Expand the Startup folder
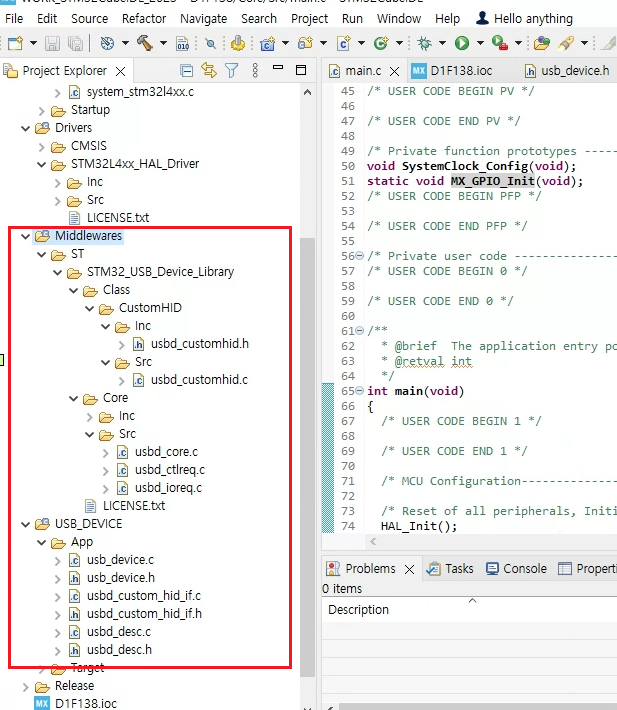The width and height of the screenshot is (617, 710). click(x=42, y=111)
